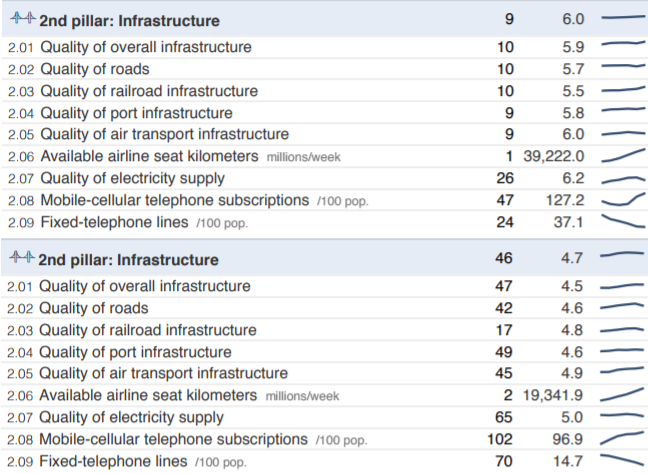Image resolution: width=648 pixels, height=474 pixels.
Task: Click Quality of air transport infrastructure ranked 45
Action: (164, 373)
